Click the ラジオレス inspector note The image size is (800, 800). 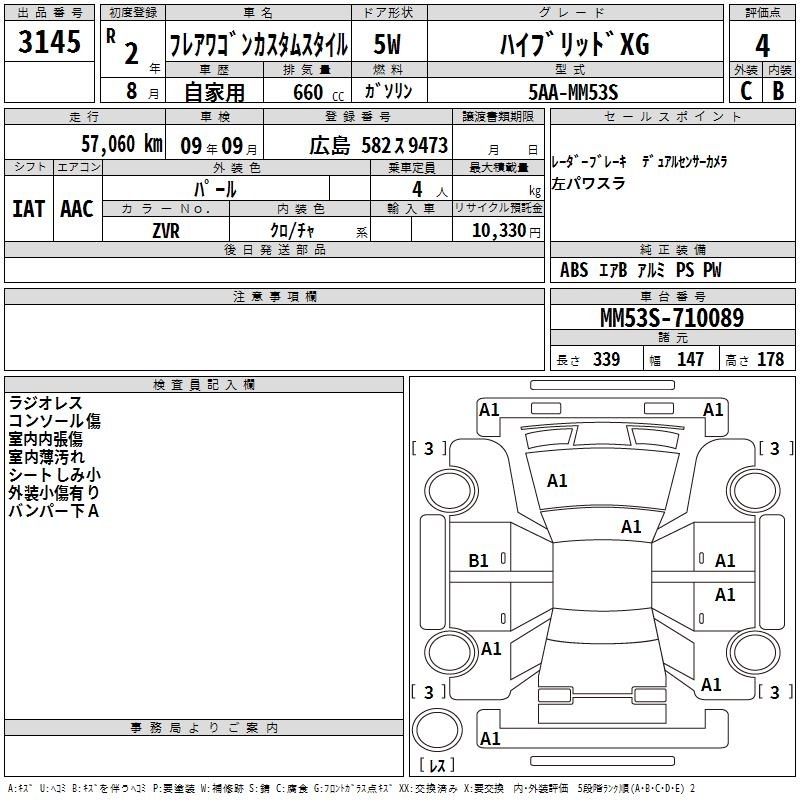click(45, 403)
